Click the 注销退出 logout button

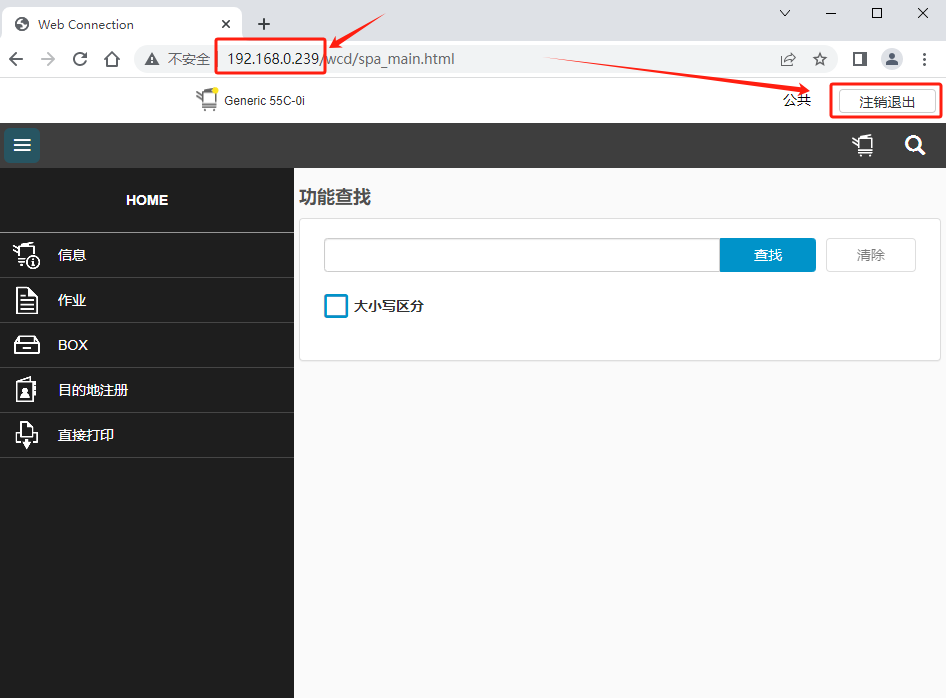[886, 101]
